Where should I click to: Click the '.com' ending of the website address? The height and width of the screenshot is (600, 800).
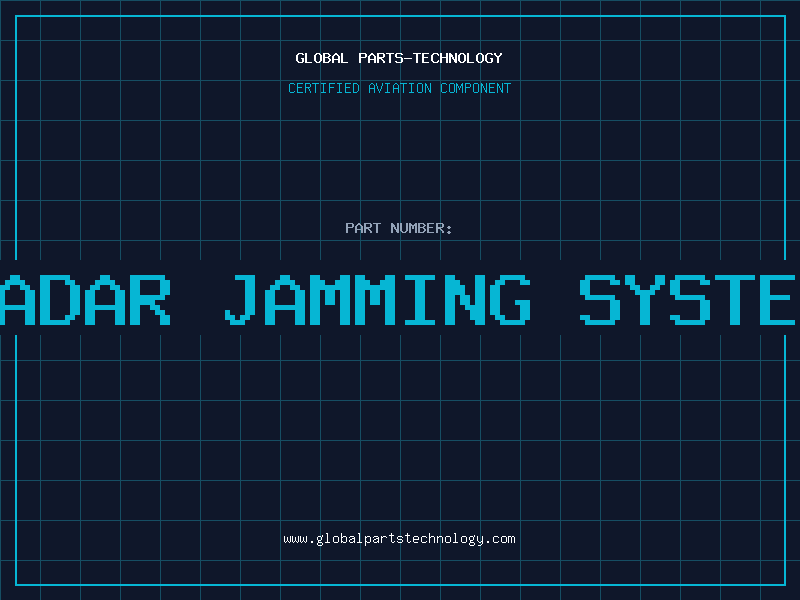click(x=499, y=539)
